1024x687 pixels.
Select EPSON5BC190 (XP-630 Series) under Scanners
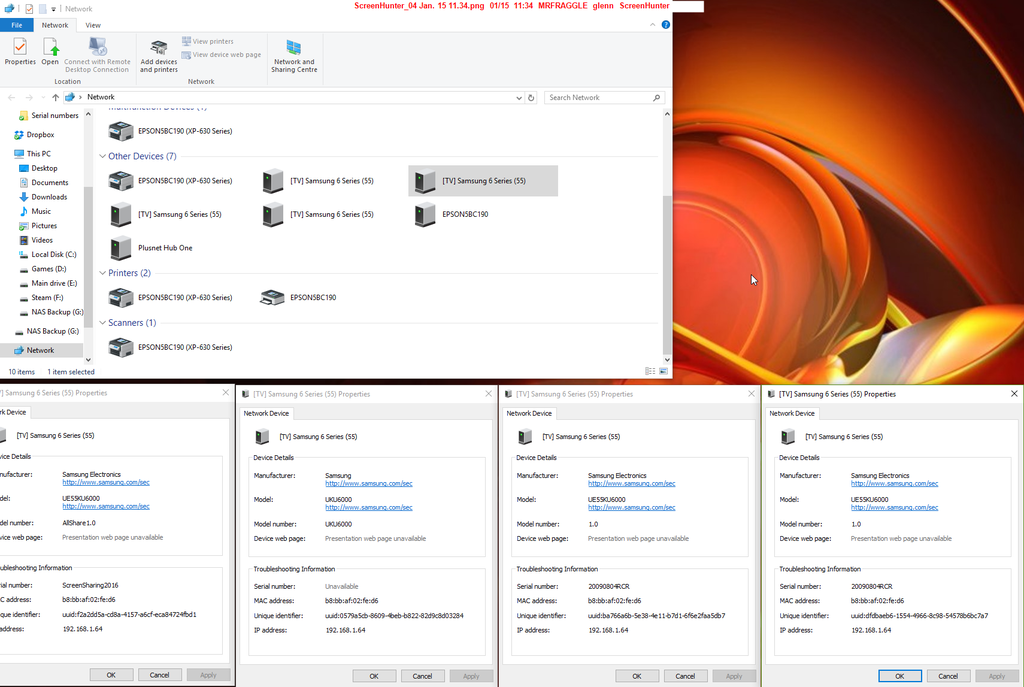(170, 347)
